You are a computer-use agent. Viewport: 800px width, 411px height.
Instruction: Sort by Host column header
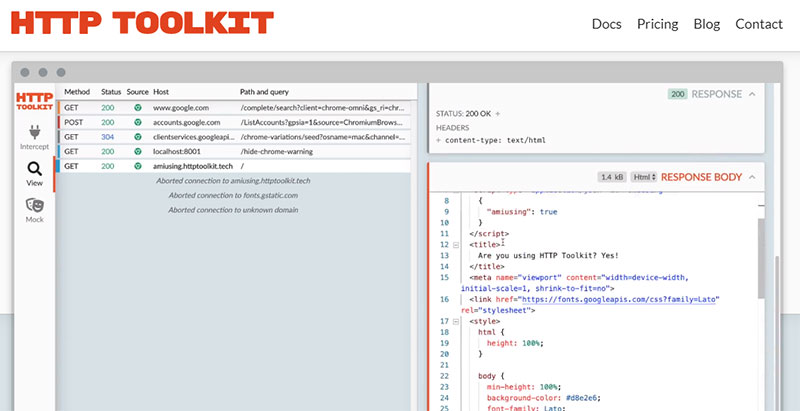[161, 92]
